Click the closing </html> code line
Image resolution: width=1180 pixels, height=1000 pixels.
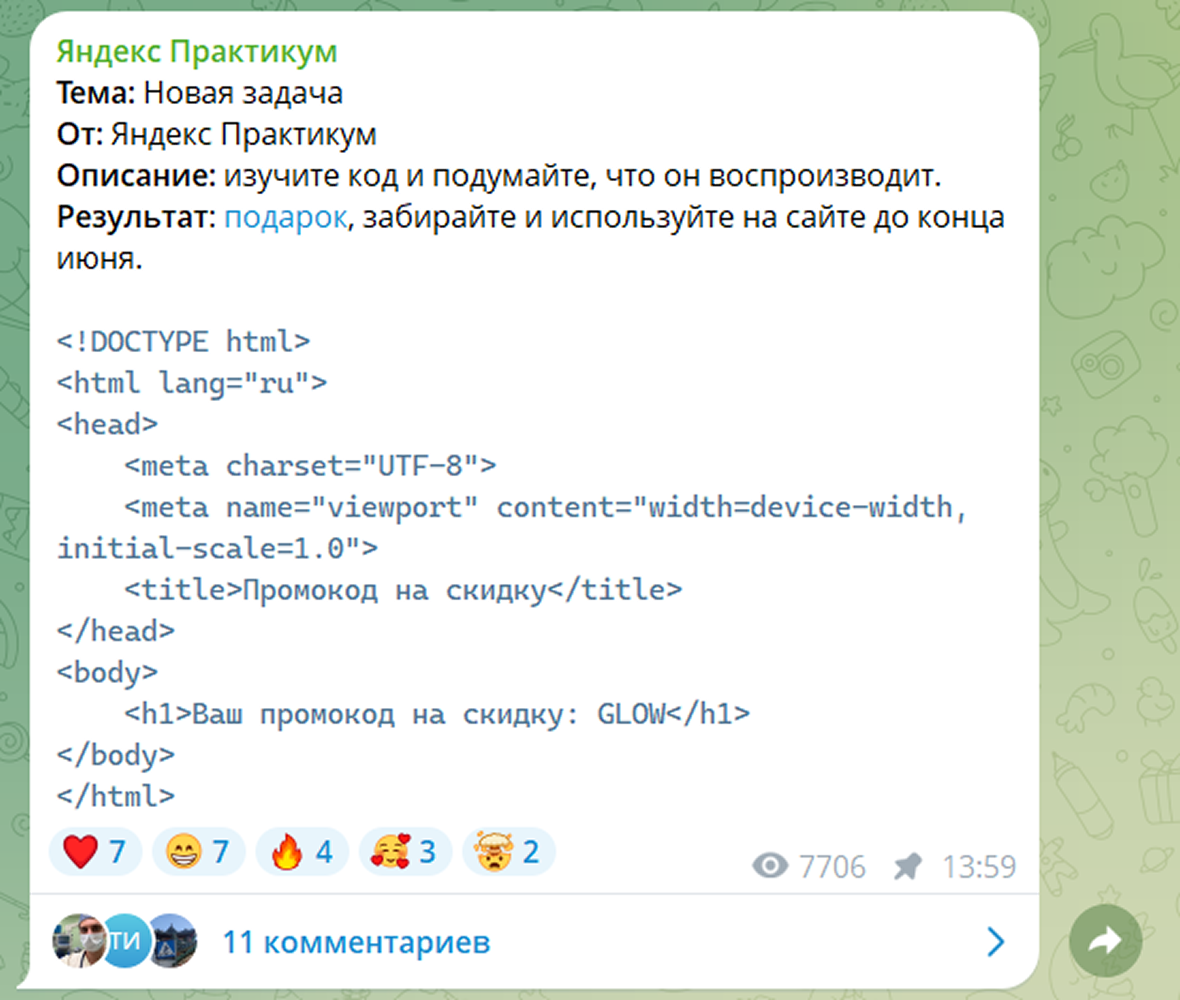[x=116, y=796]
